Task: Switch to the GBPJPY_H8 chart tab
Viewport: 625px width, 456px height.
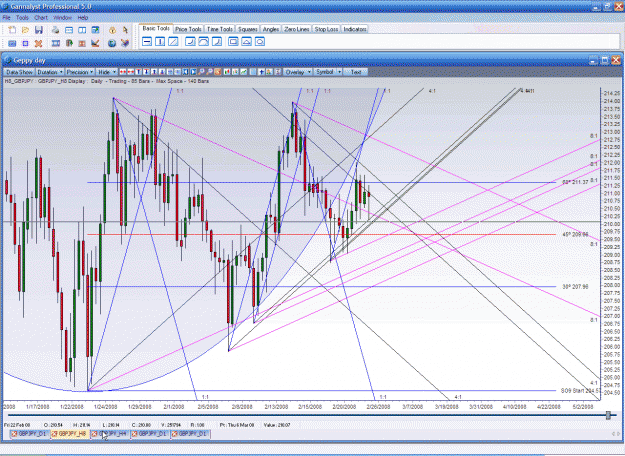Action: [71, 434]
